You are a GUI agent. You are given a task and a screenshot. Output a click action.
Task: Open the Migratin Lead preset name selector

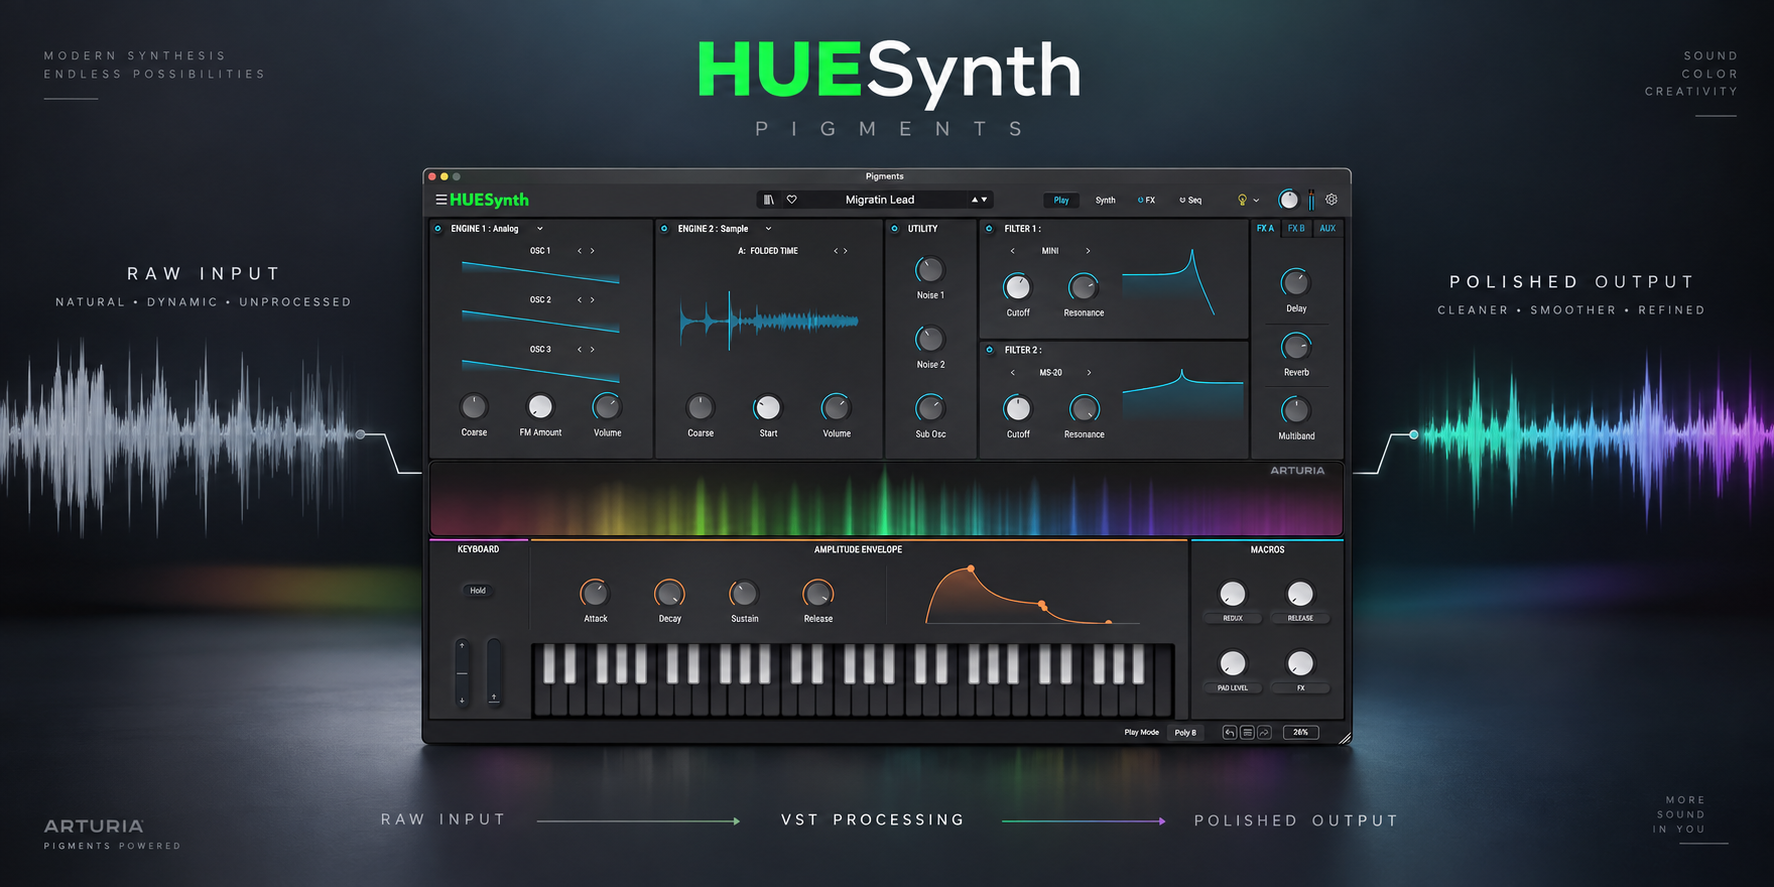pyautogui.click(x=880, y=200)
